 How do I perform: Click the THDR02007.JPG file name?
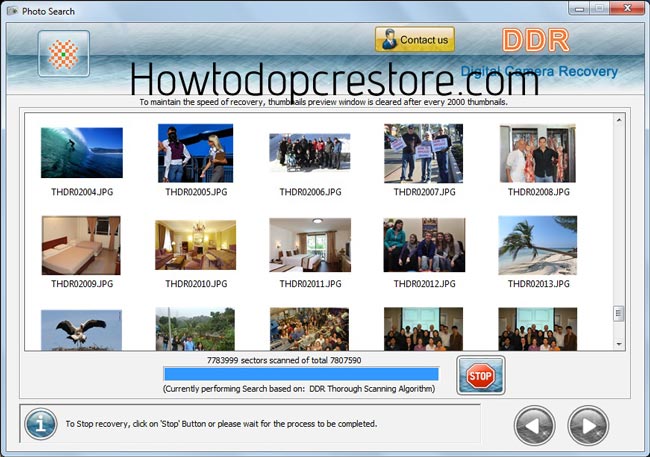click(424, 192)
